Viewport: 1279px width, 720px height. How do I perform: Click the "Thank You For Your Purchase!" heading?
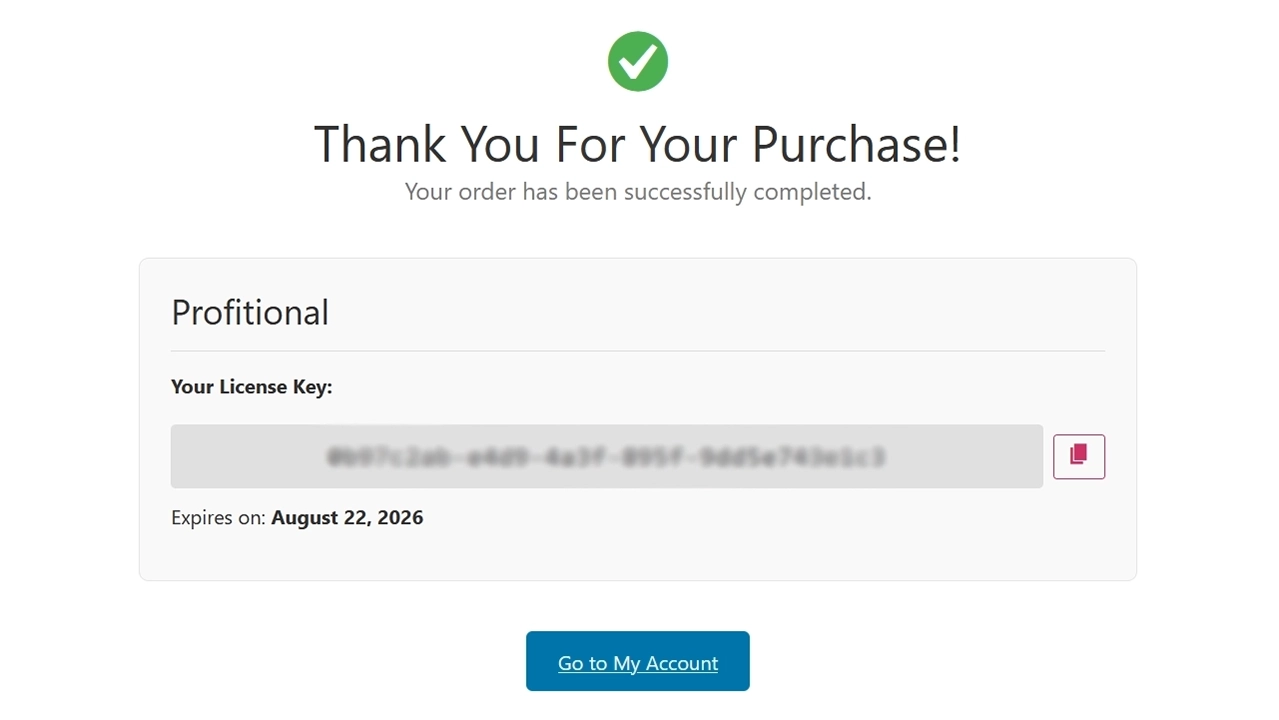tap(638, 144)
